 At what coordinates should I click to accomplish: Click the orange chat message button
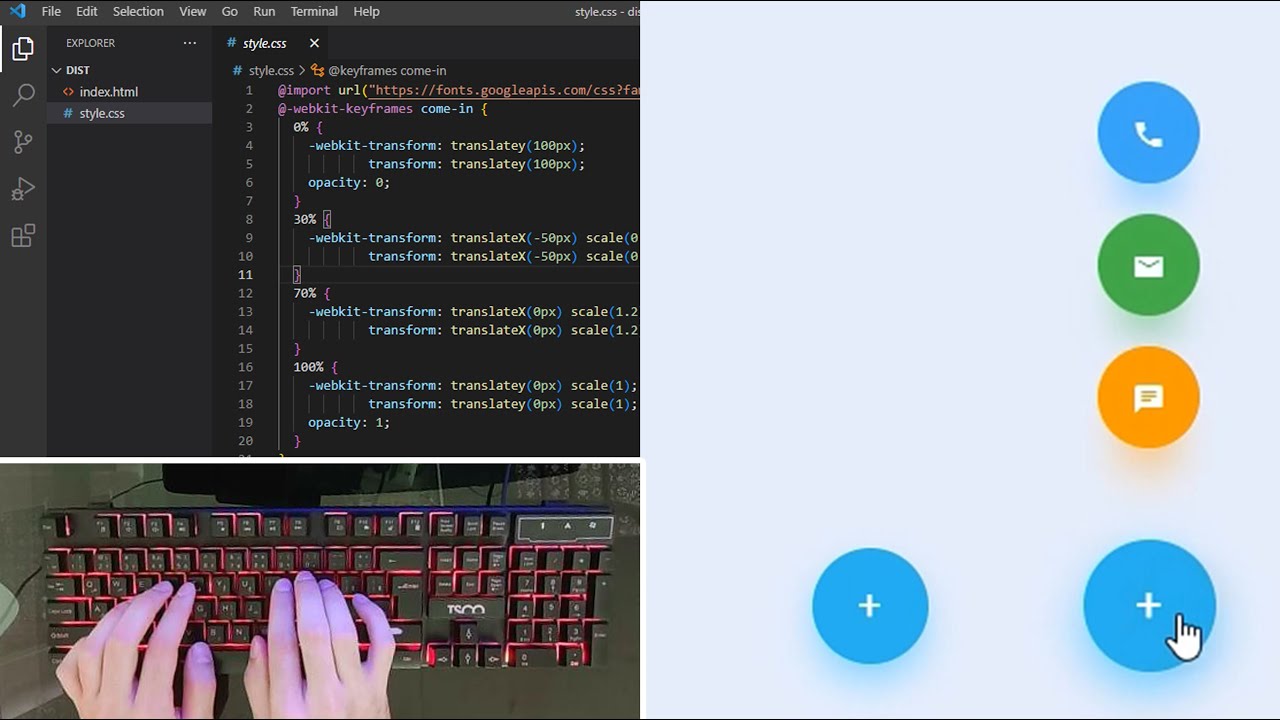(1148, 397)
